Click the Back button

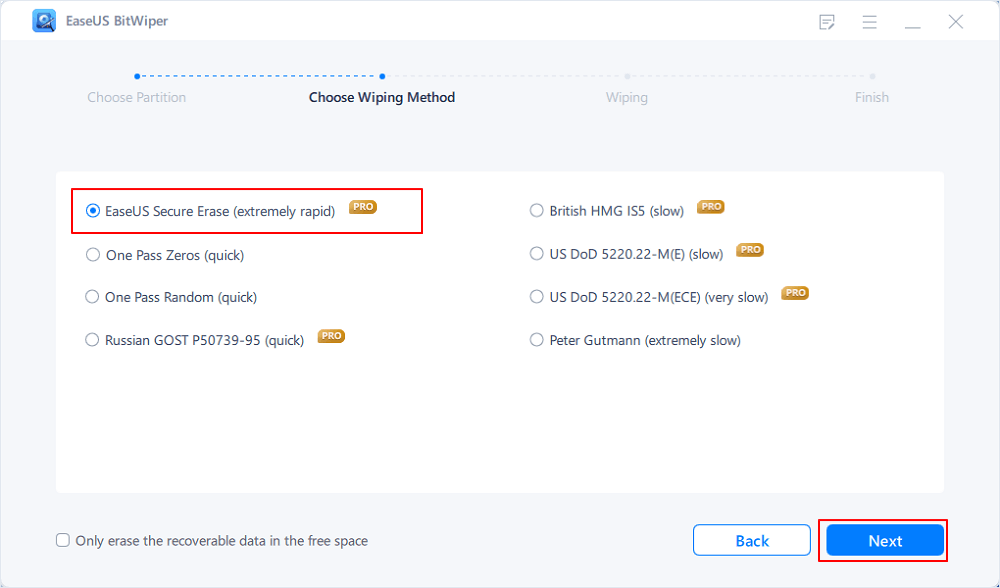[x=751, y=540]
